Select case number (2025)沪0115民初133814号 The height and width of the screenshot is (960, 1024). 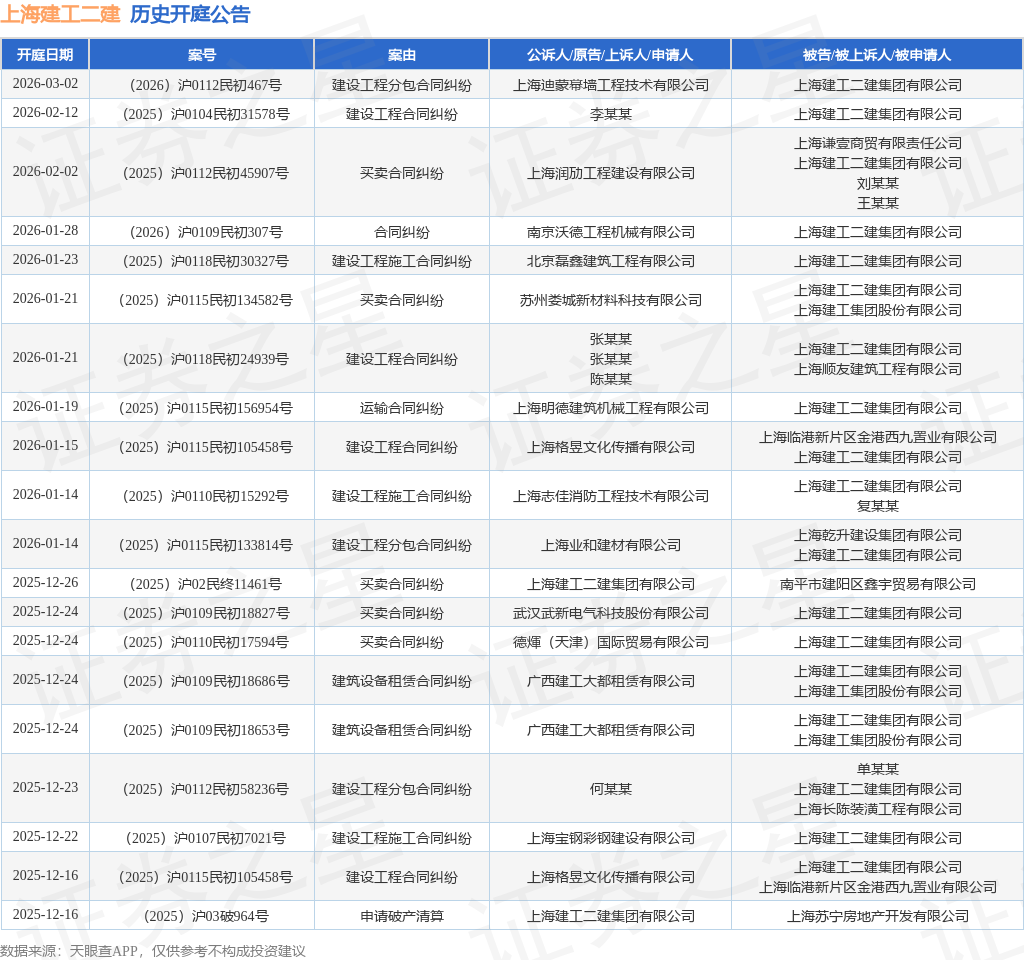pyautogui.click(x=206, y=545)
